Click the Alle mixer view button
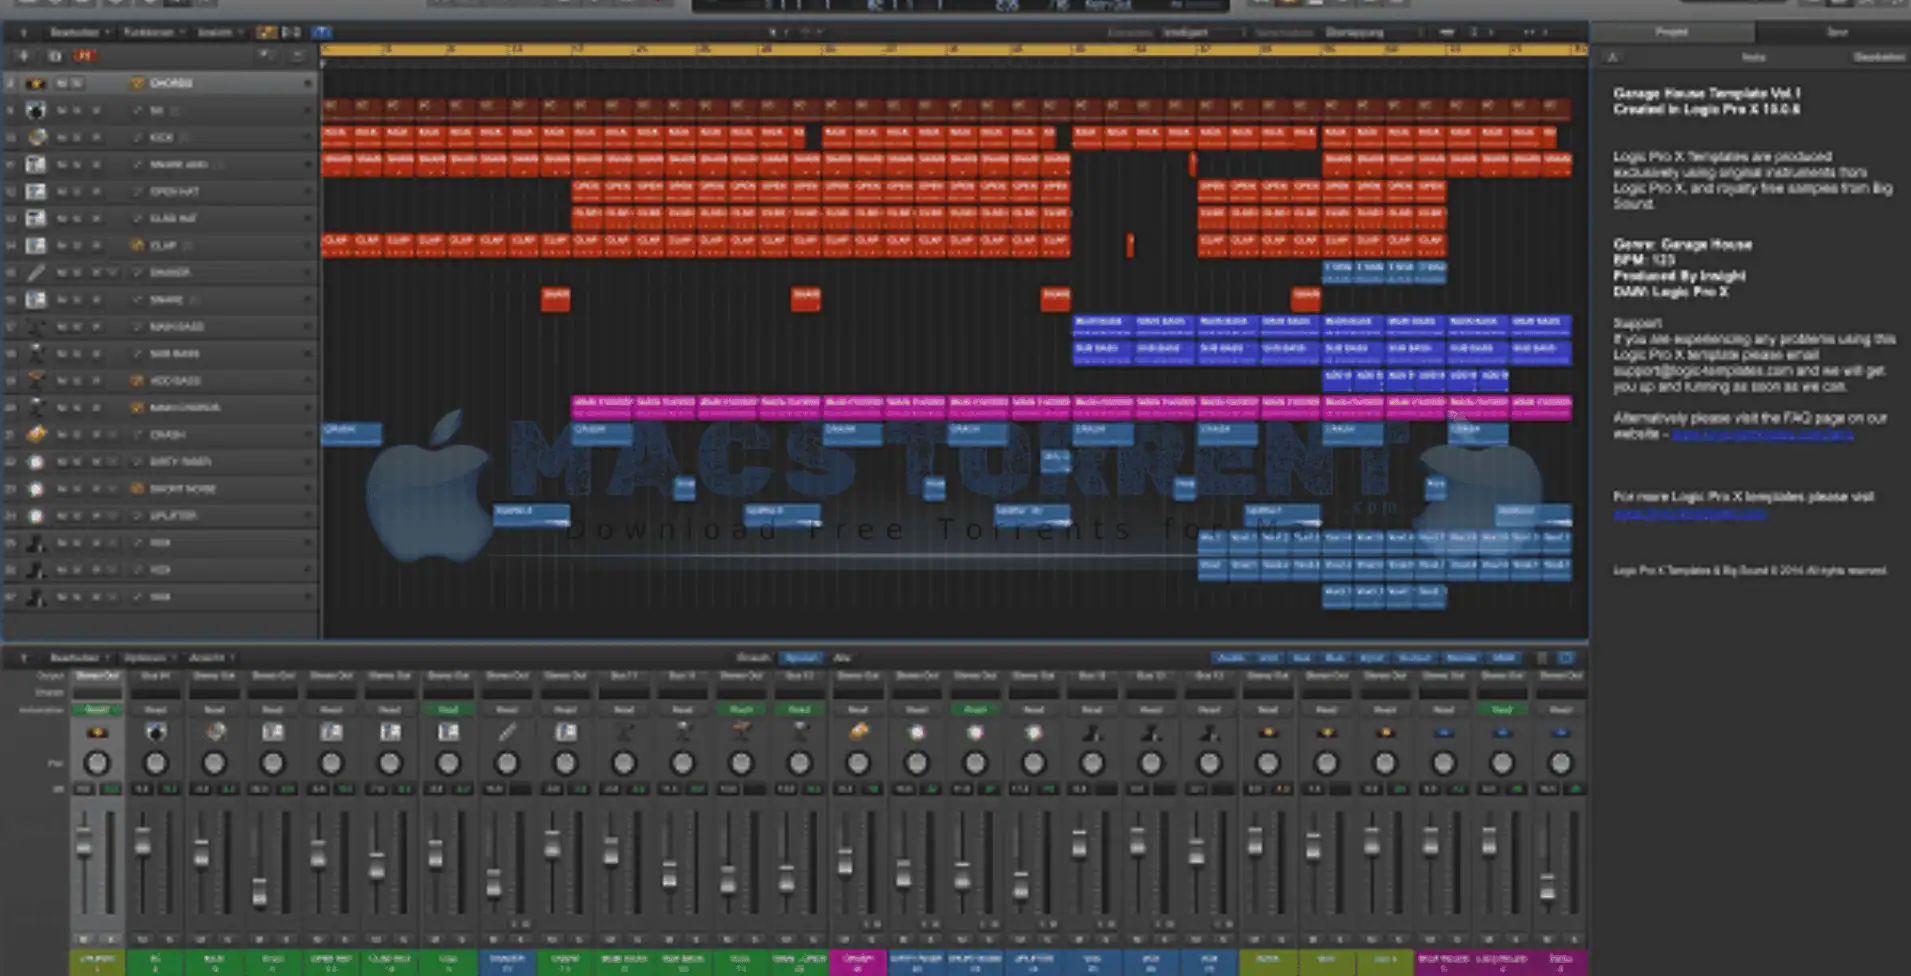 pyautogui.click(x=842, y=657)
